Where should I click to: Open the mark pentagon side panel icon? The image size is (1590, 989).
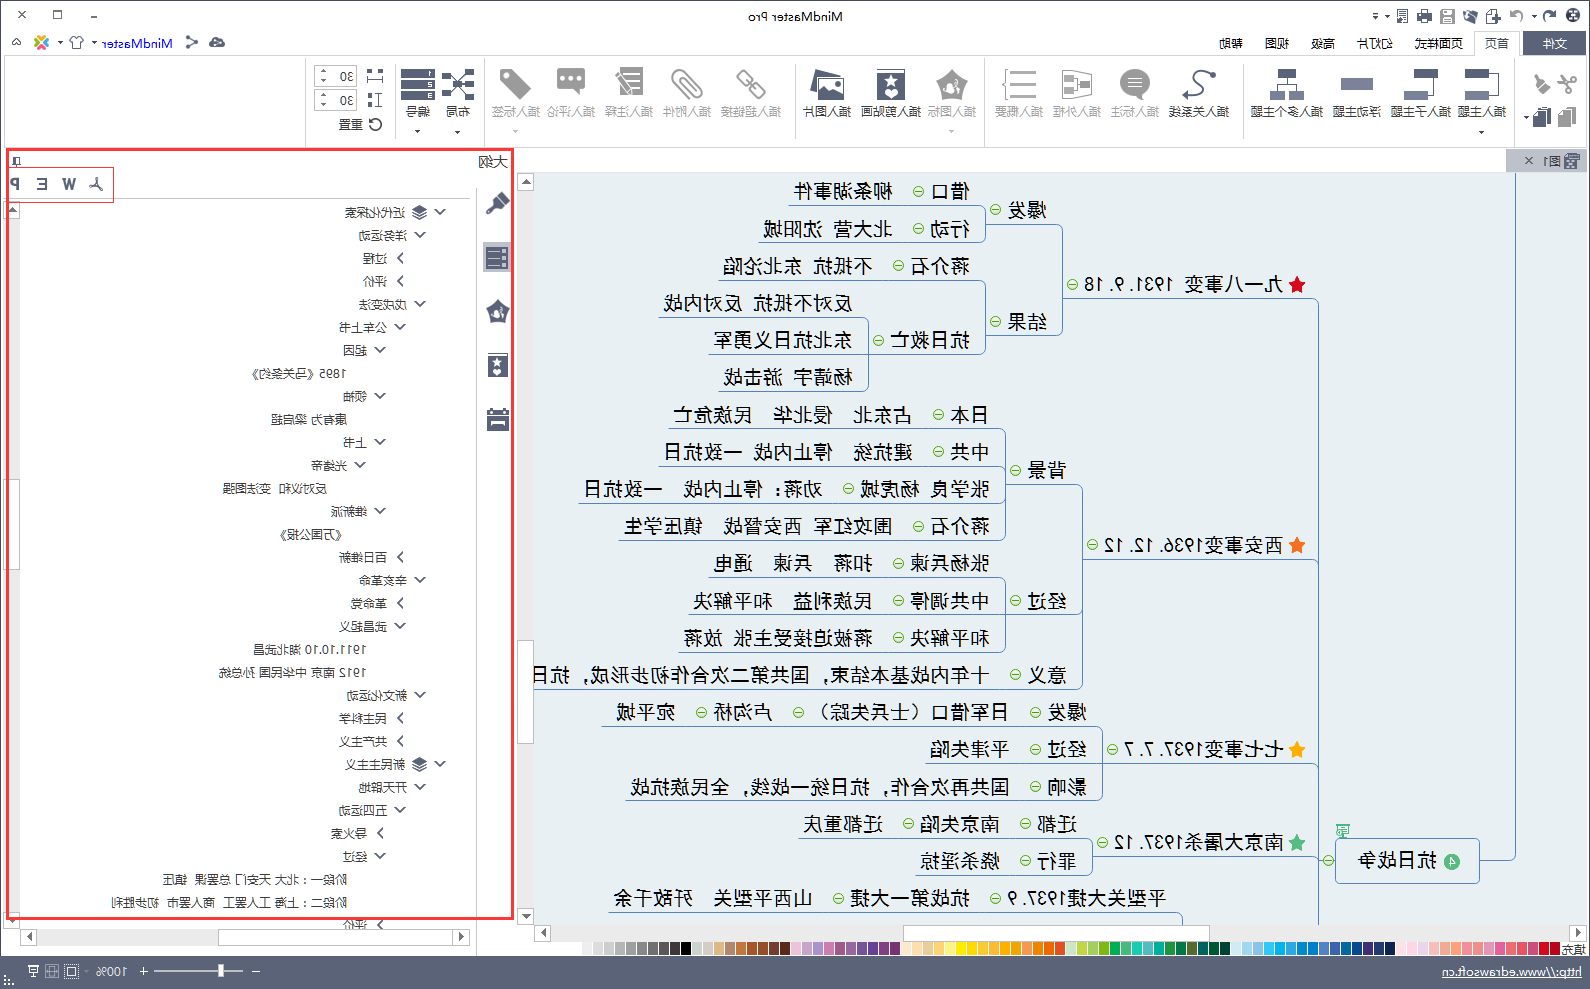click(497, 311)
